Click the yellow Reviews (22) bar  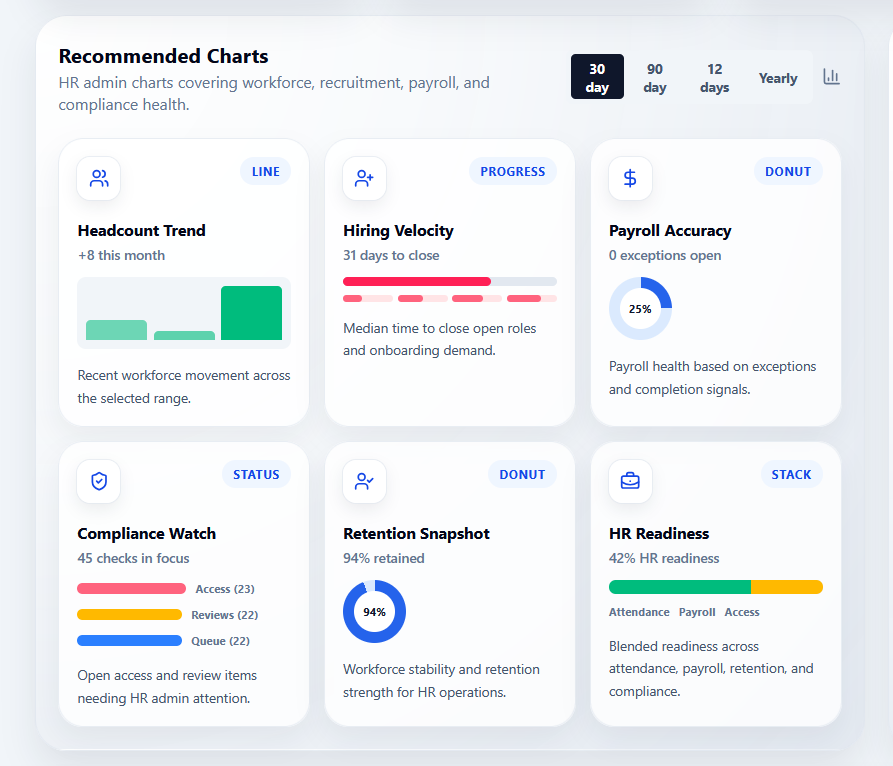coord(130,615)
